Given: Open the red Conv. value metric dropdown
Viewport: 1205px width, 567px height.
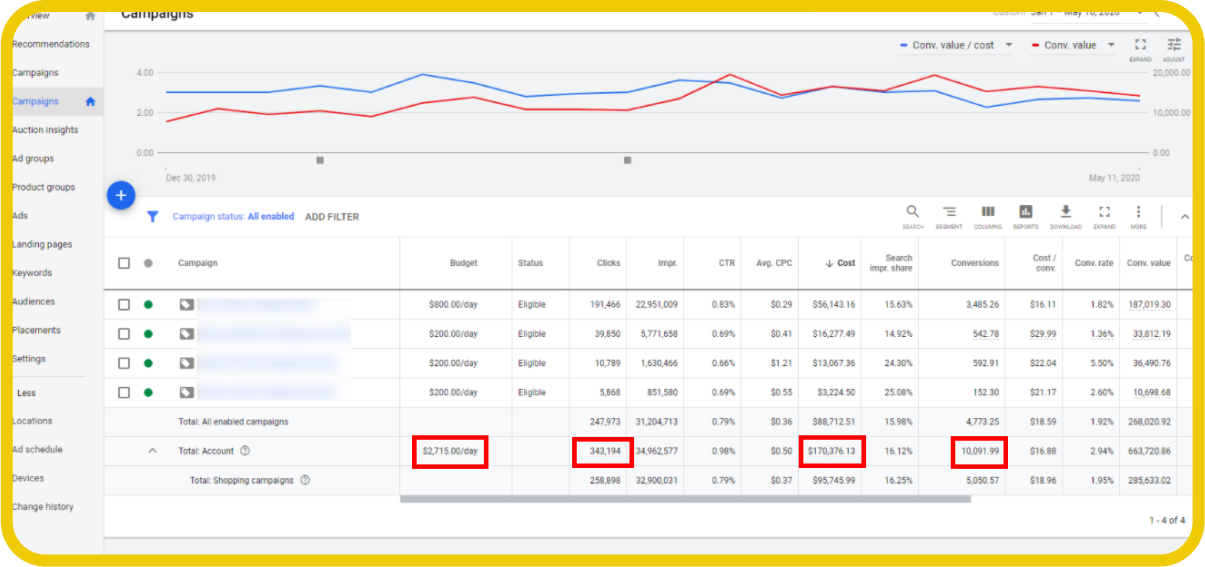Looking at the screenshot, I should click(x=1076, y=45).
